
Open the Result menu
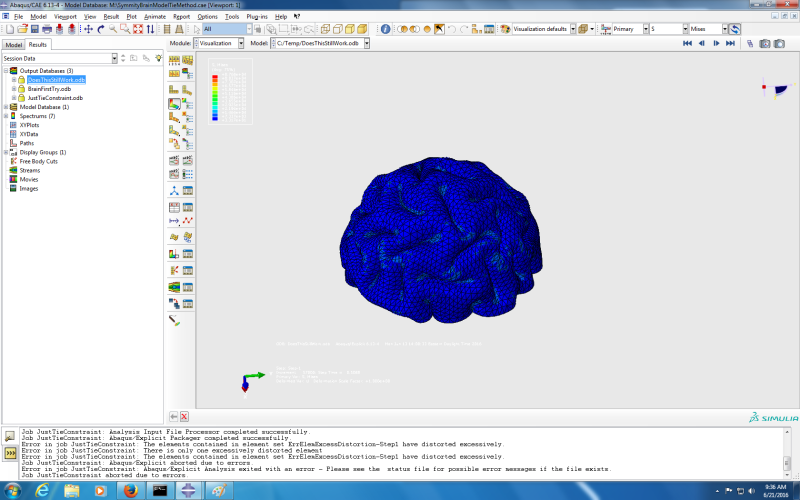pyautogui.click(x=111, y=16)
